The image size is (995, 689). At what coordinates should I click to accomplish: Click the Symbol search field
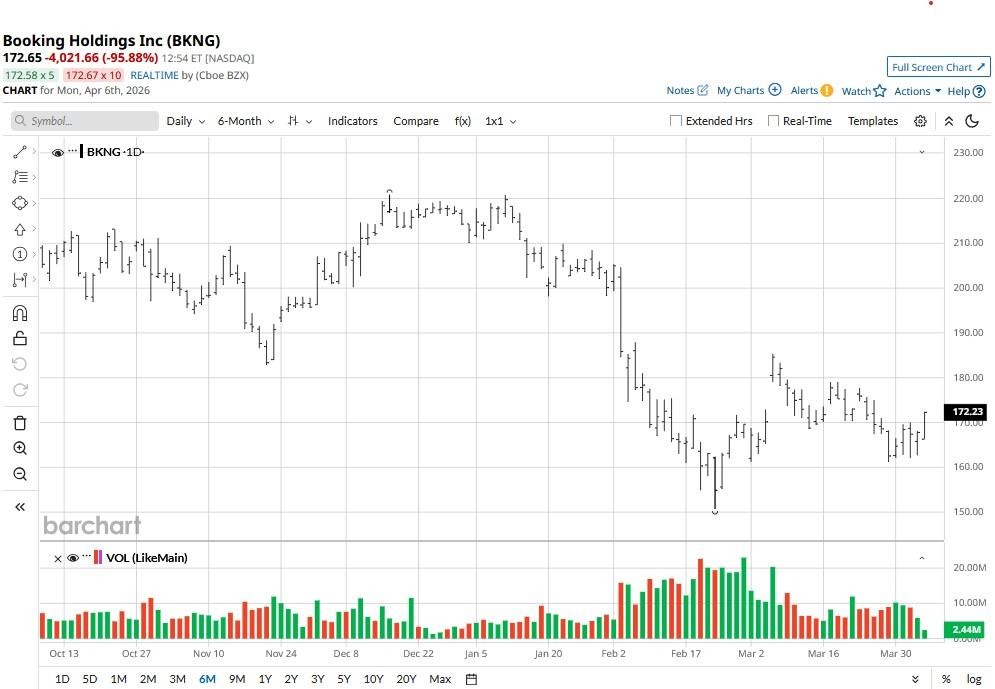[85, 121]
